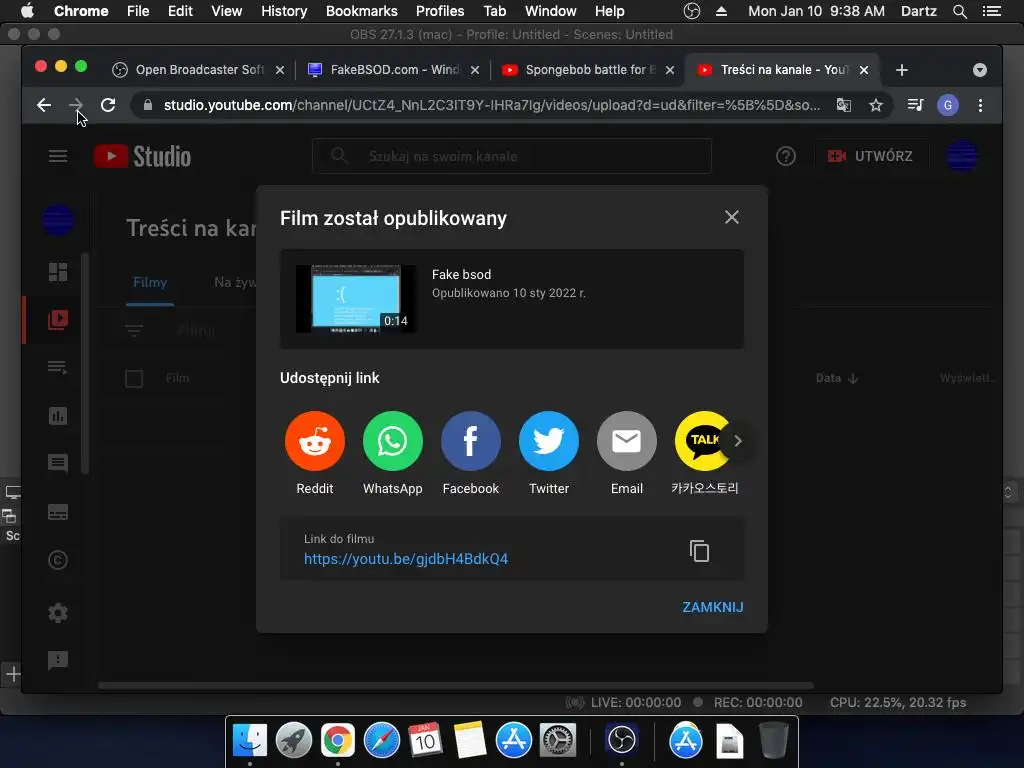Translate this page icon in address bar

click(844, 105)
